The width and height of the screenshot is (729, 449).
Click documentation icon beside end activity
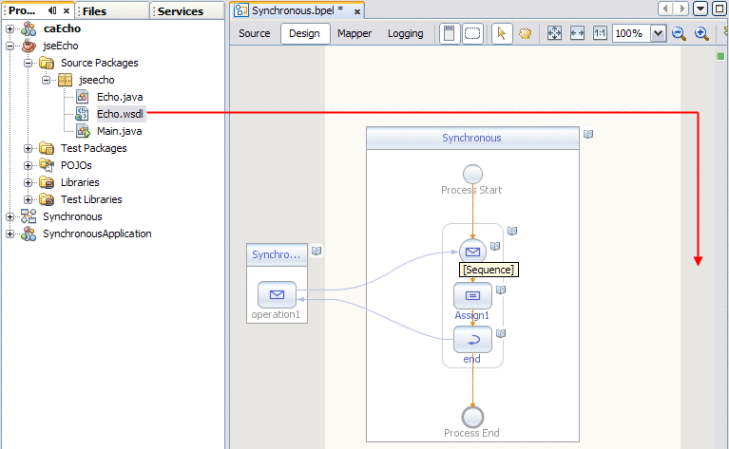[x=501, y=333]
